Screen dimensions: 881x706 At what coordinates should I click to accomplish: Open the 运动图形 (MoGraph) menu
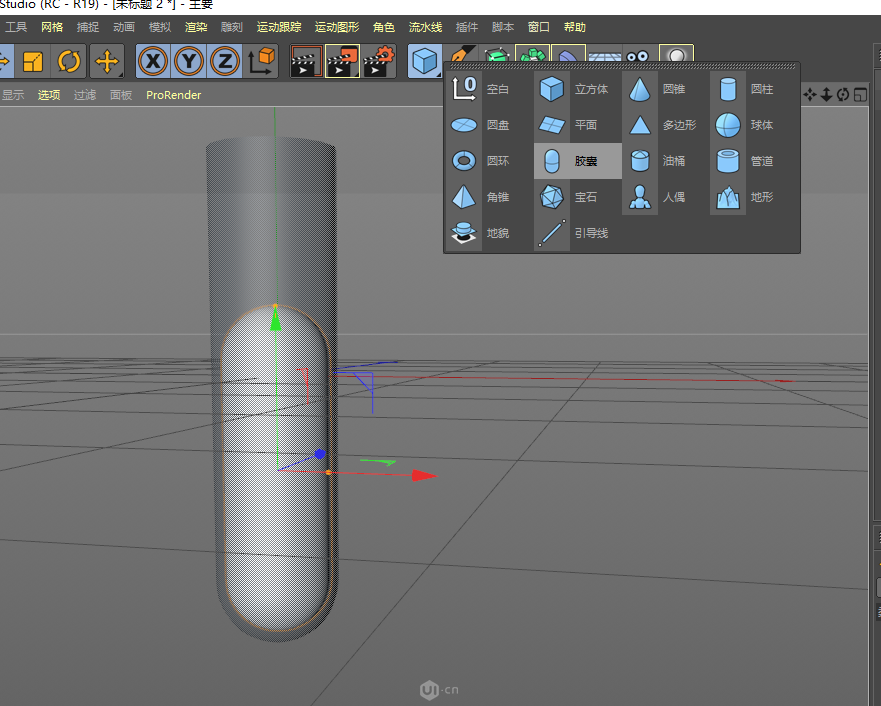coord(337,27)
